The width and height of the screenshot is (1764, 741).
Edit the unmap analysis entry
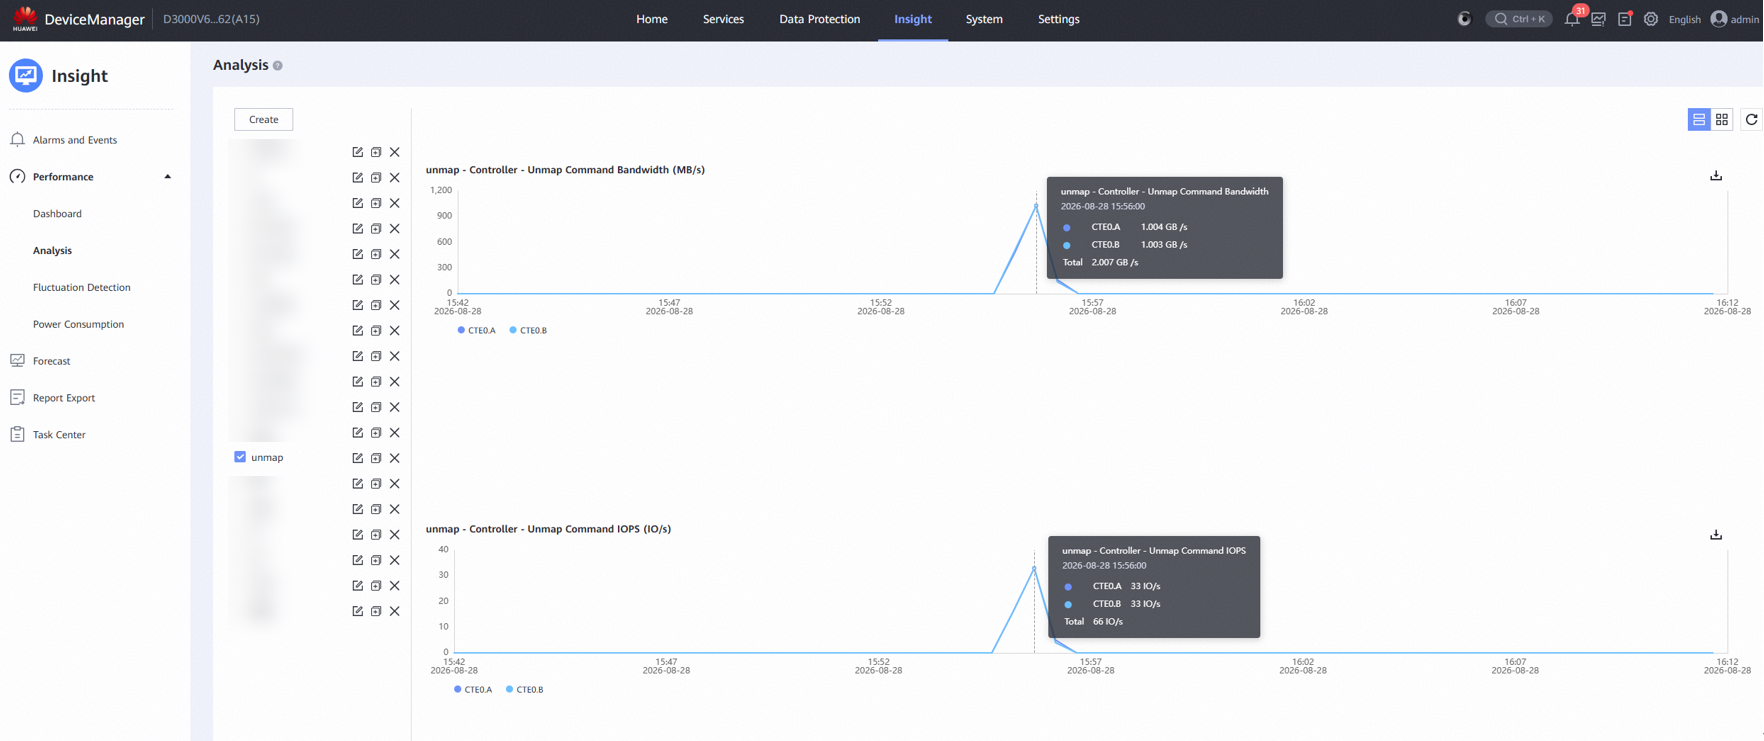357,458
